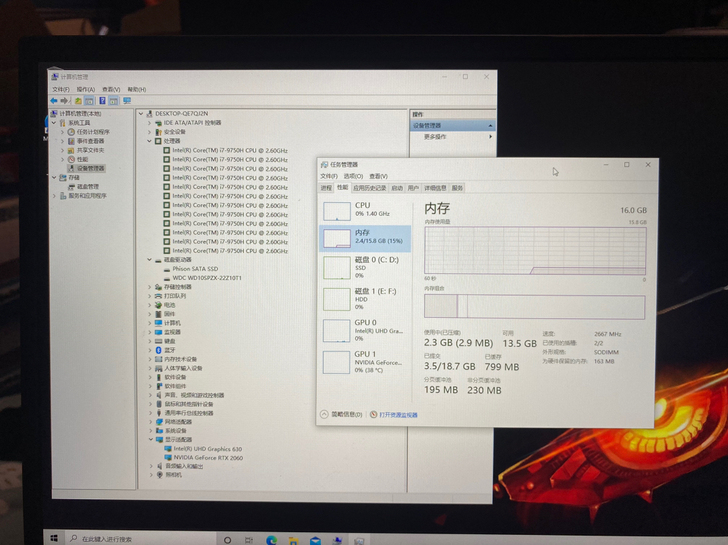Viewport: 728px width, 545px height.
Task: Expand the 存储控制器 node
Action: (x=150, y=287)
